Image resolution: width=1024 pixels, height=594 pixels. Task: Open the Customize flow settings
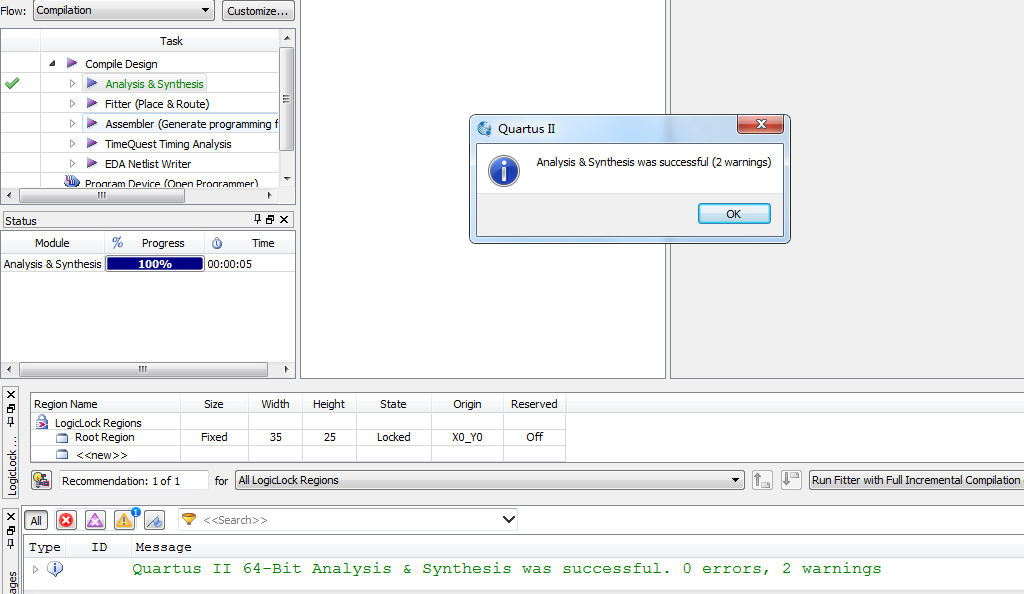(258, 10)
